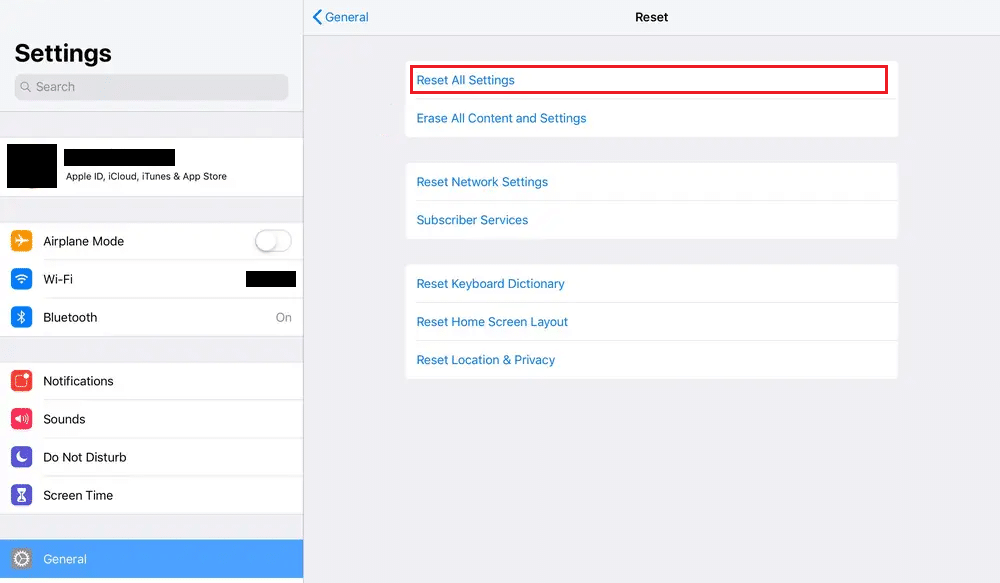Tap Erase All Content and Settings
Image resolution: width=1000 pixels, height=583 pixels.
coord(651,118)
